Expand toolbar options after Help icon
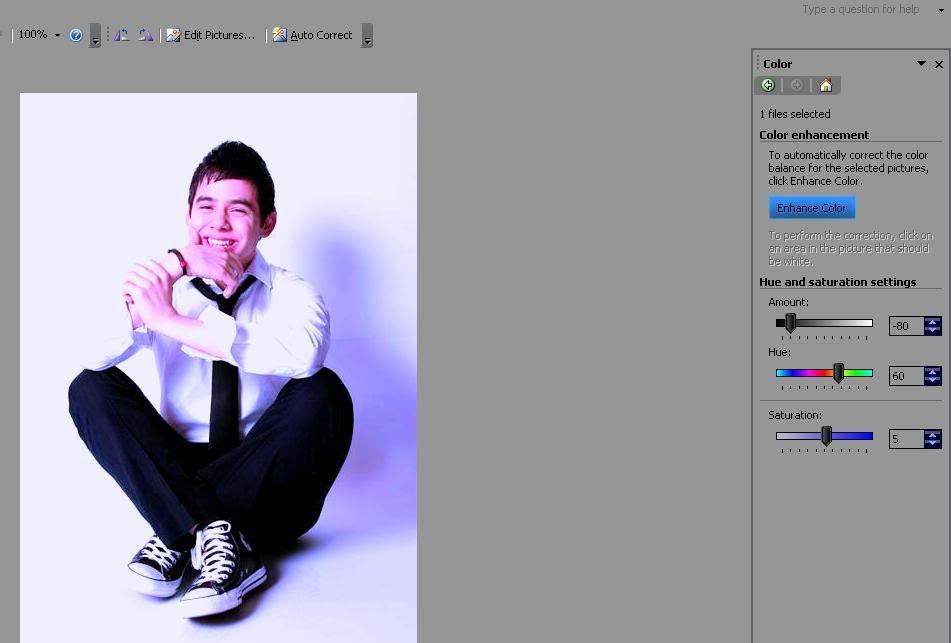The image size is (951, 643). coord(95,37)
